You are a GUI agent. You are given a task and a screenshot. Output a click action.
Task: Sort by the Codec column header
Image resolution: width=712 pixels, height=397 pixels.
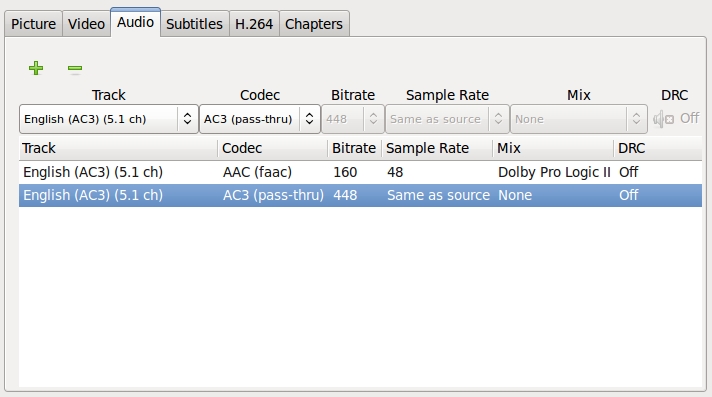[272, 148]
